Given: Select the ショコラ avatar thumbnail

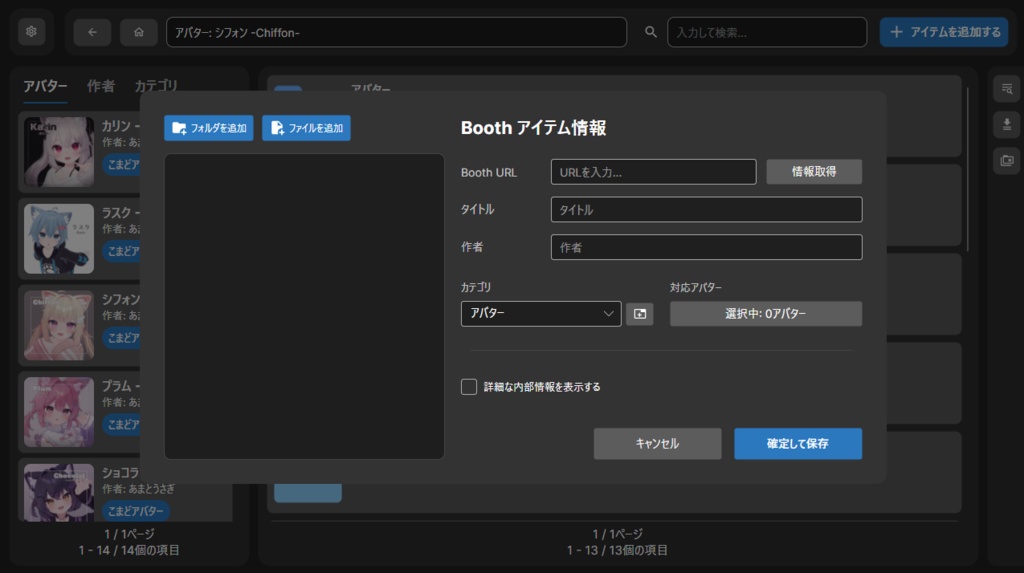Looking at the screenshot, I should click(59, 493).
